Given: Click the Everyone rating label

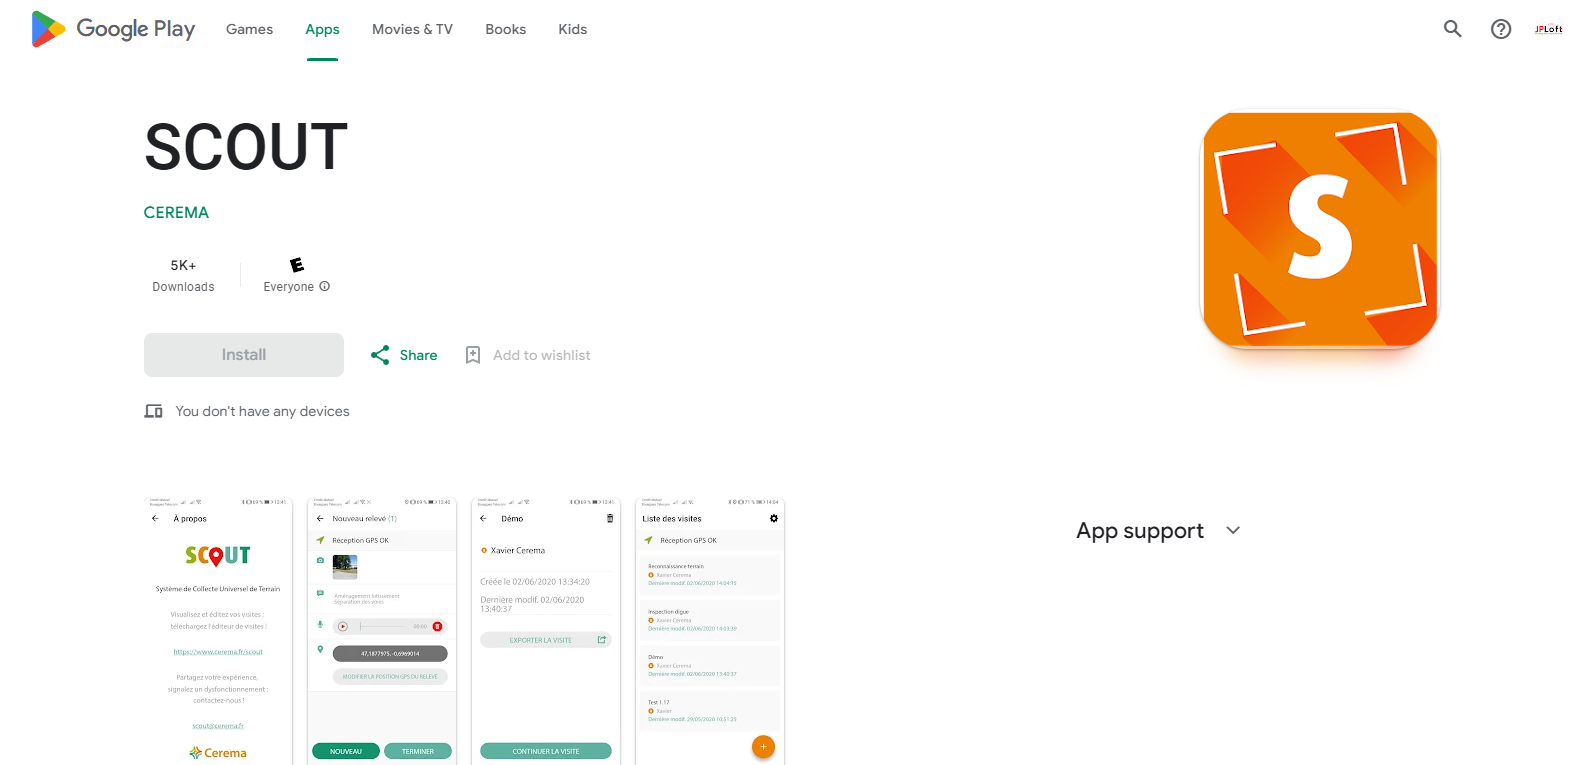Looking at the screenshot, I should pos(288,286).
